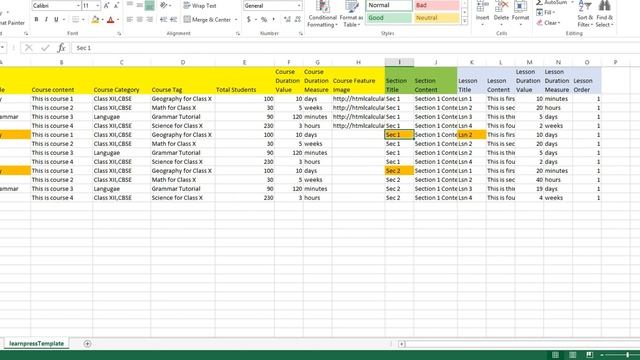640x360 pixels.
Task: Apply the yellow fill color bucket
Action: [95, 20]
